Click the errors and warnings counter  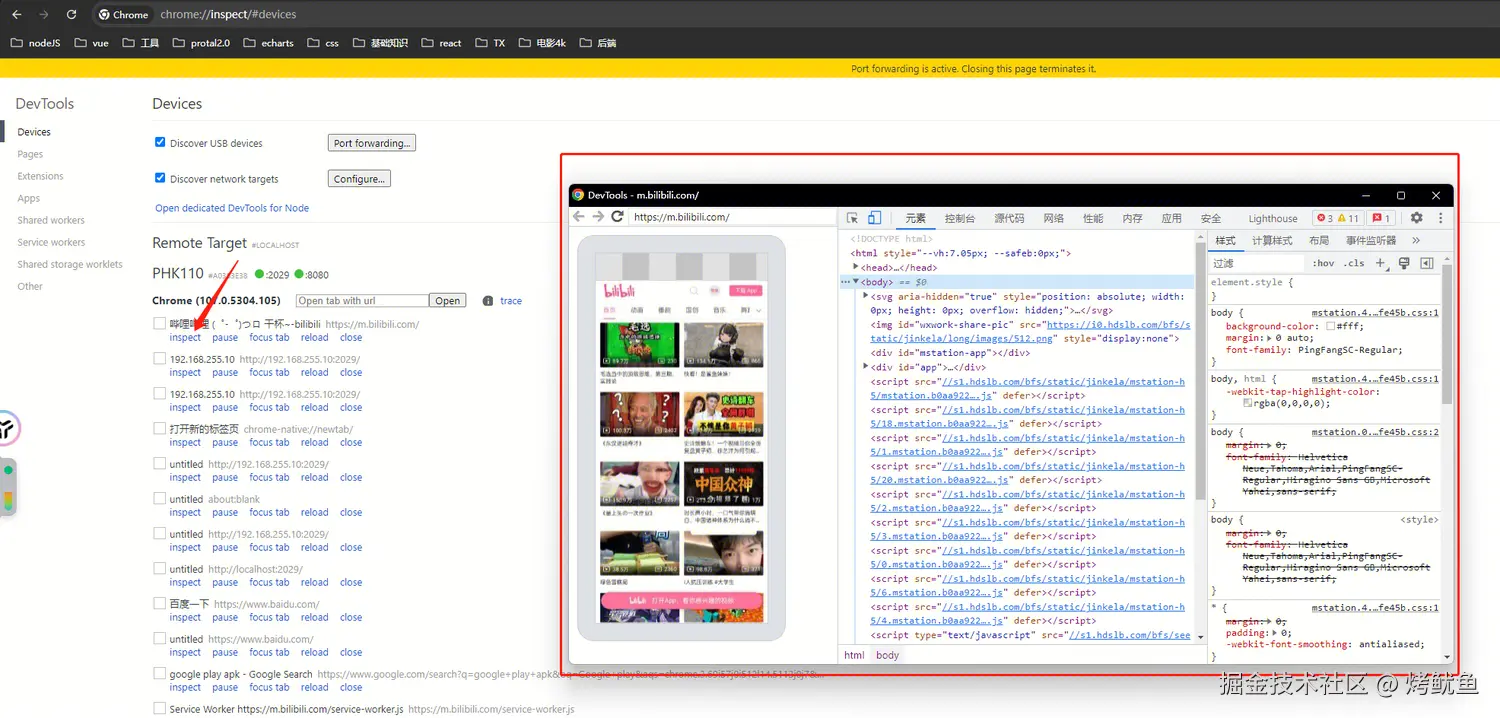click(1337, 218)
